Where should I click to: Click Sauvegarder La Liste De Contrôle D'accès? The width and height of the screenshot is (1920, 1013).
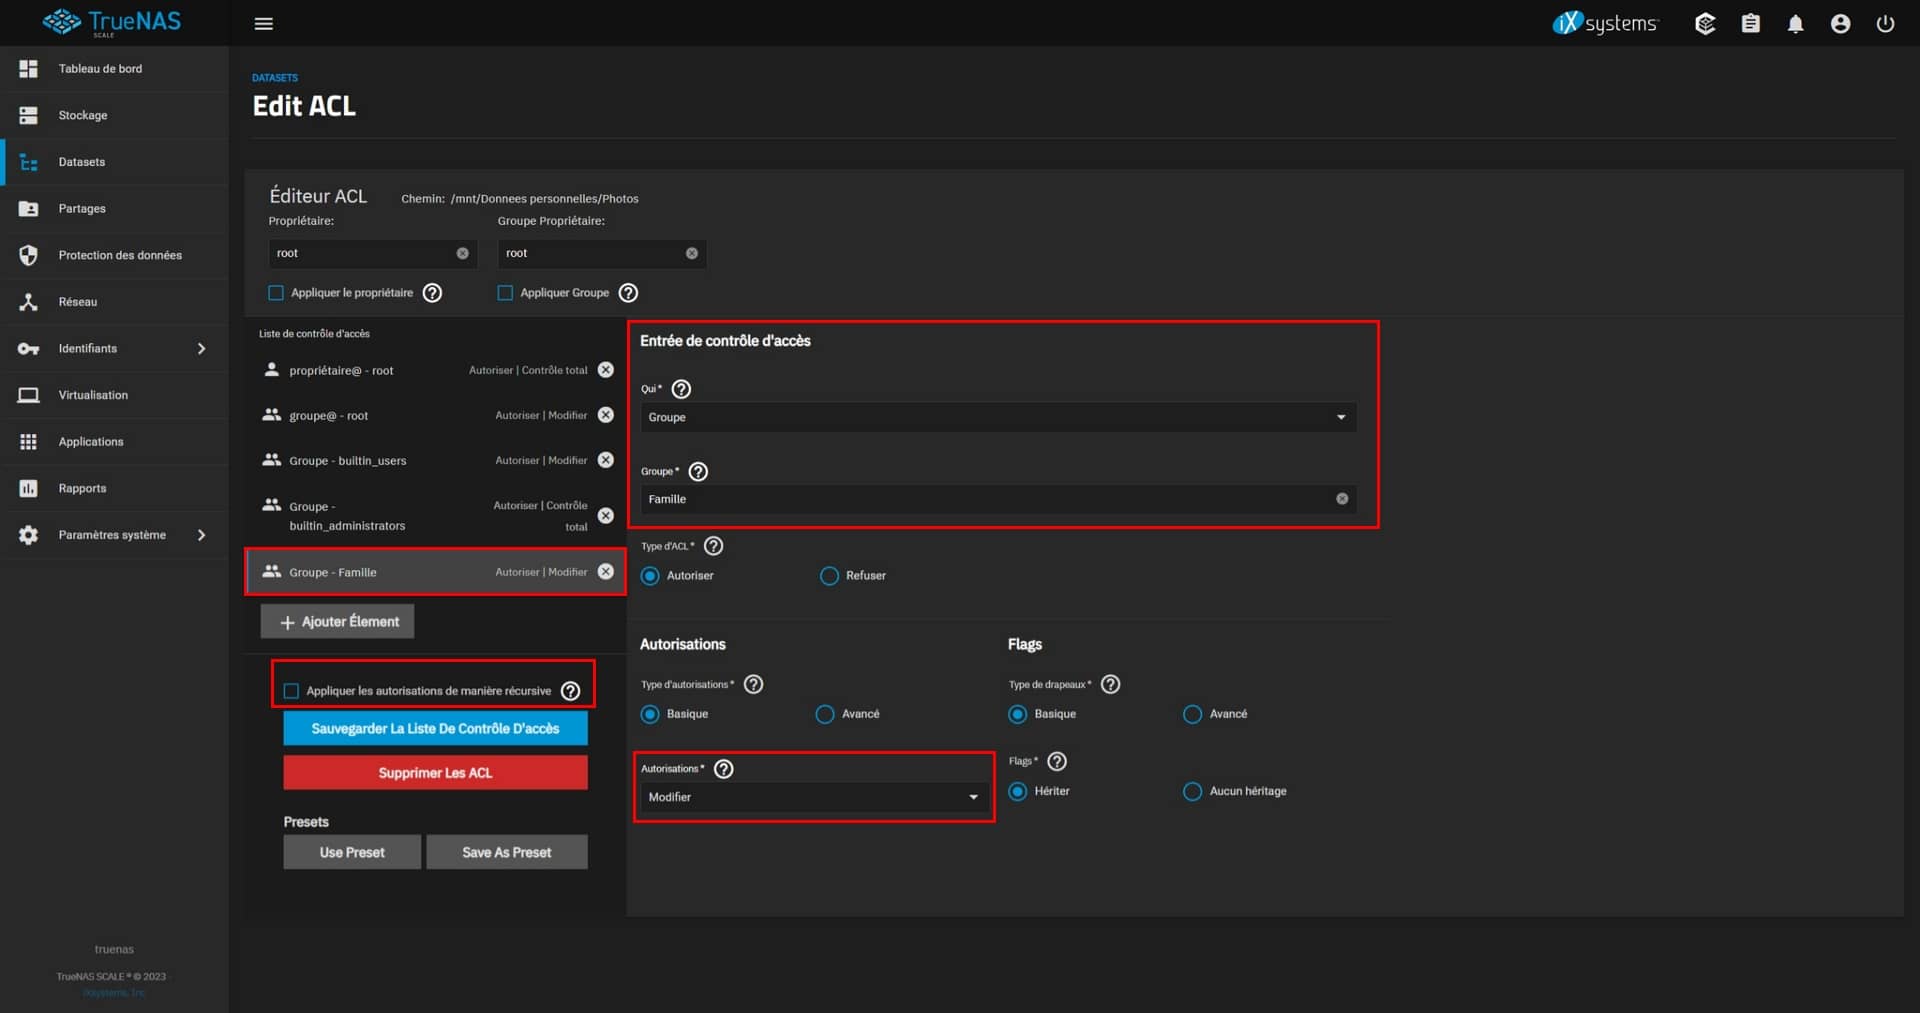coord(435,729)
